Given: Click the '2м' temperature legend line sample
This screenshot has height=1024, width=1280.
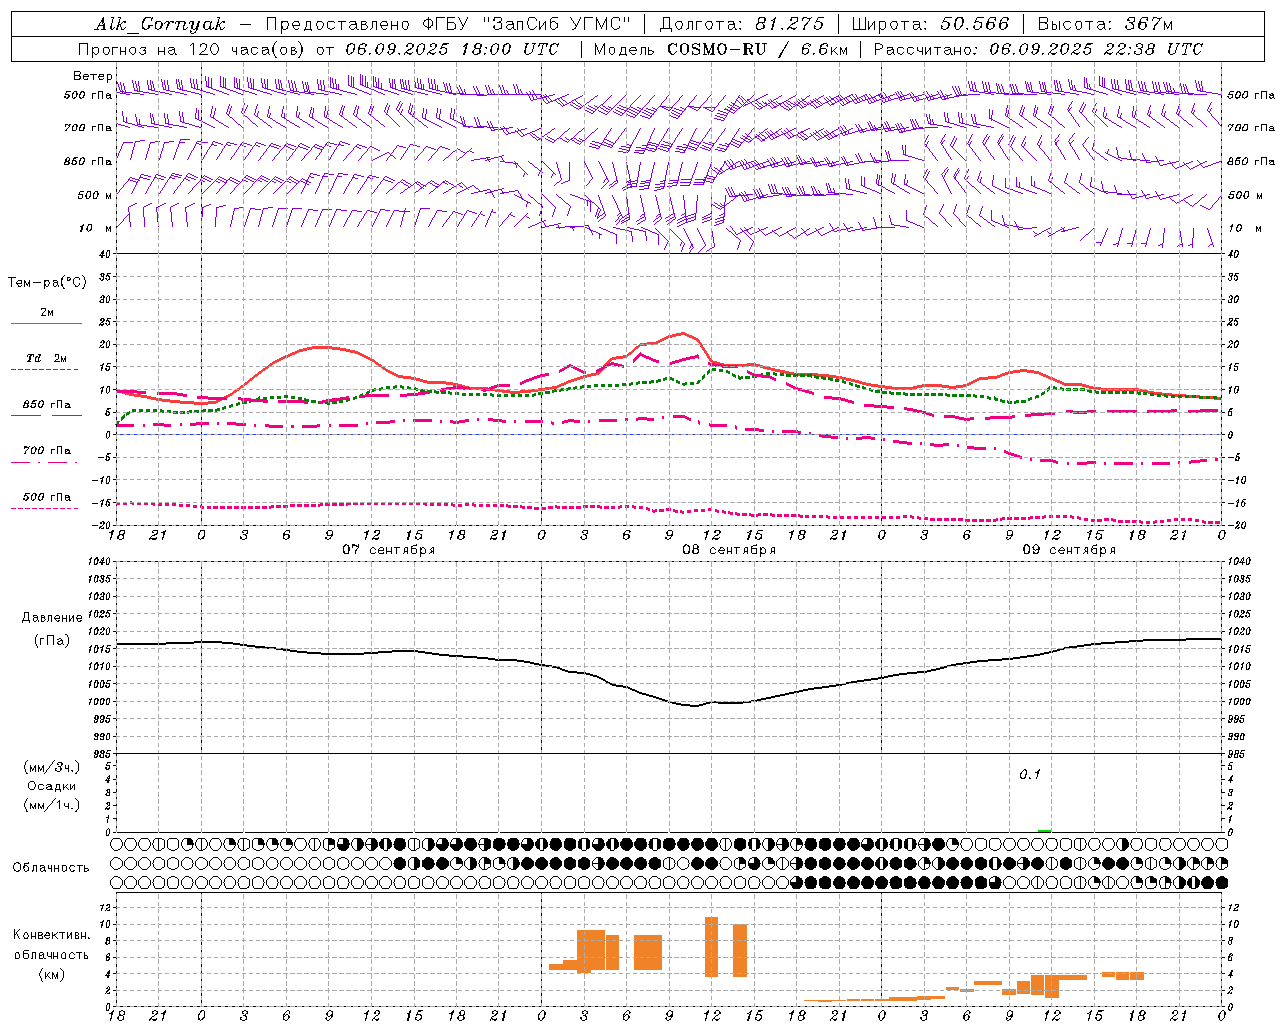Looking at the screenshot, I should coord(46,323).
